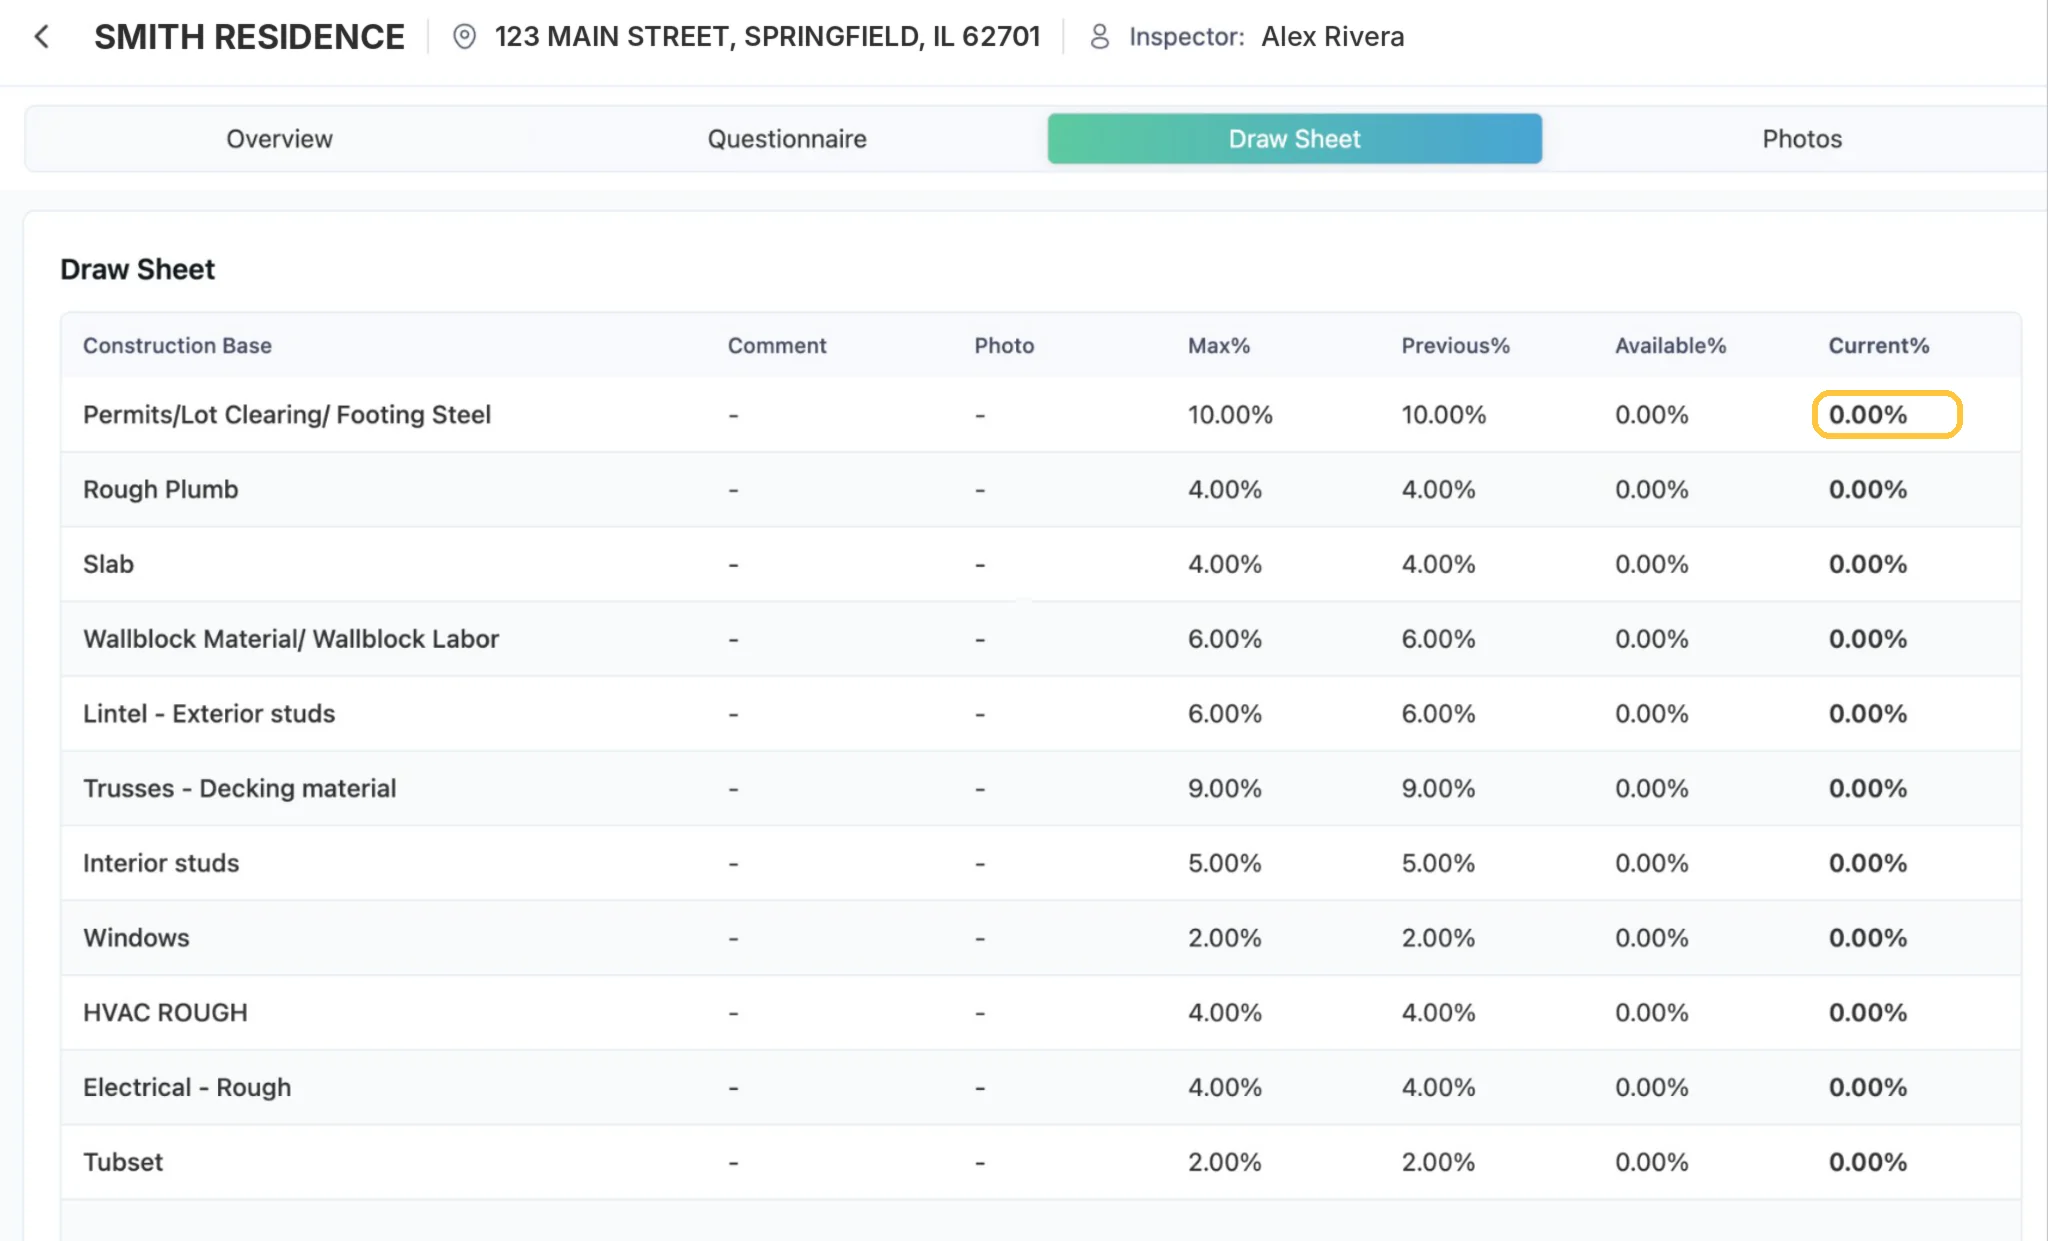Screen dimensions: 2048x1241
Task: Select the Rough Plumb row label
Action: pos(161,490)
